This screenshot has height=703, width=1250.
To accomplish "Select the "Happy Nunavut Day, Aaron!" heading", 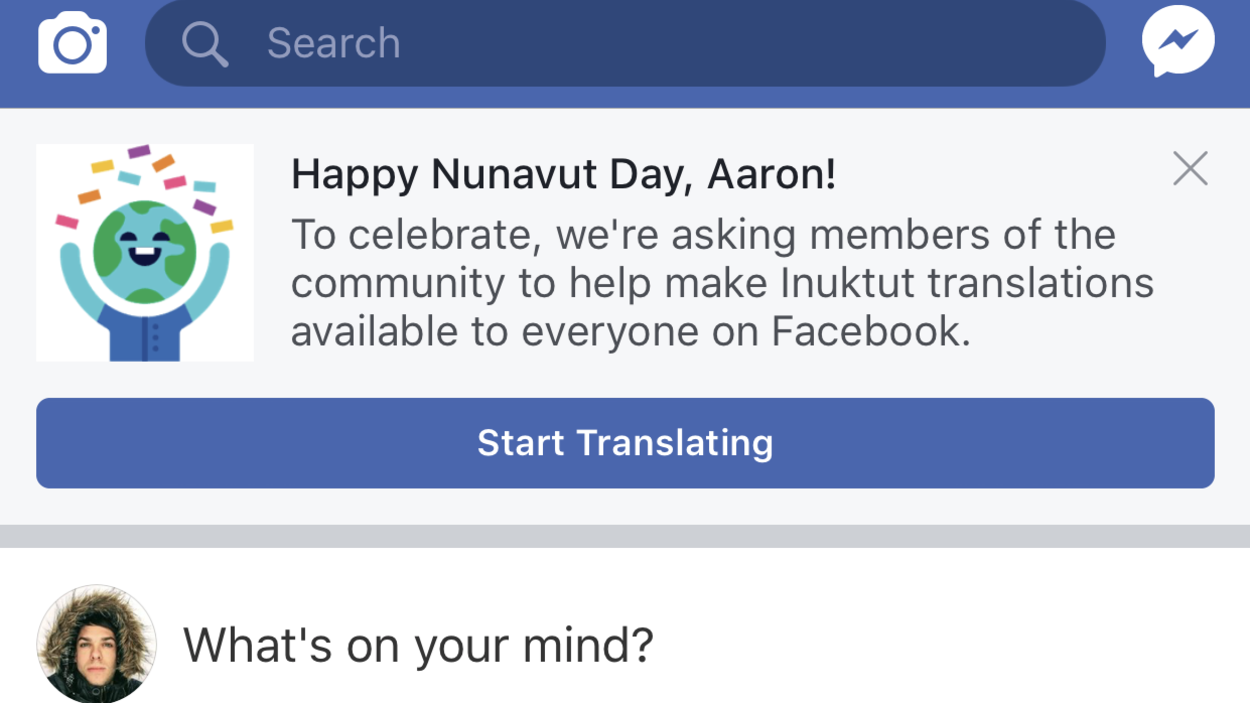I will (x=563, y=175).
